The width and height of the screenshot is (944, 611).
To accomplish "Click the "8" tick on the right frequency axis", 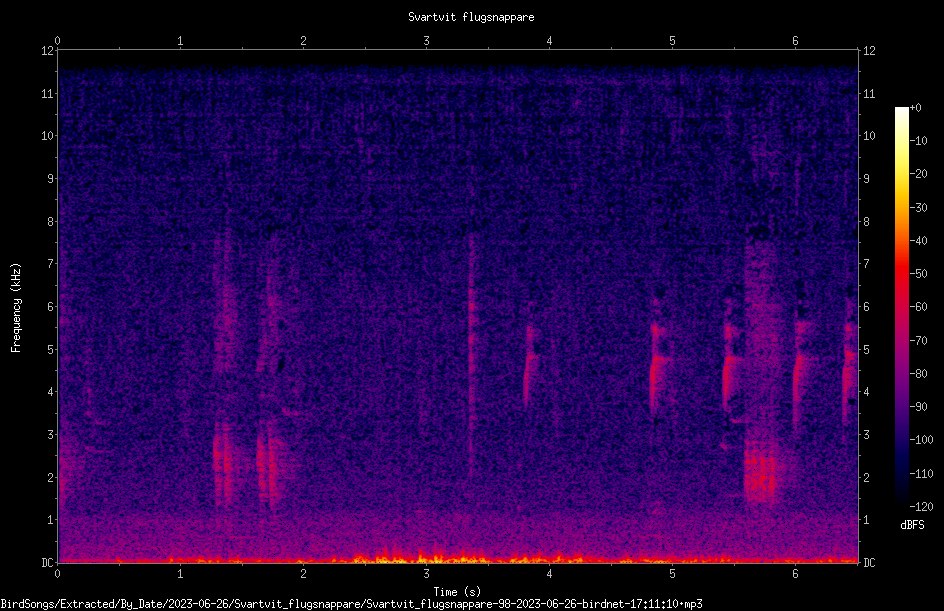I will coord(866,222).
